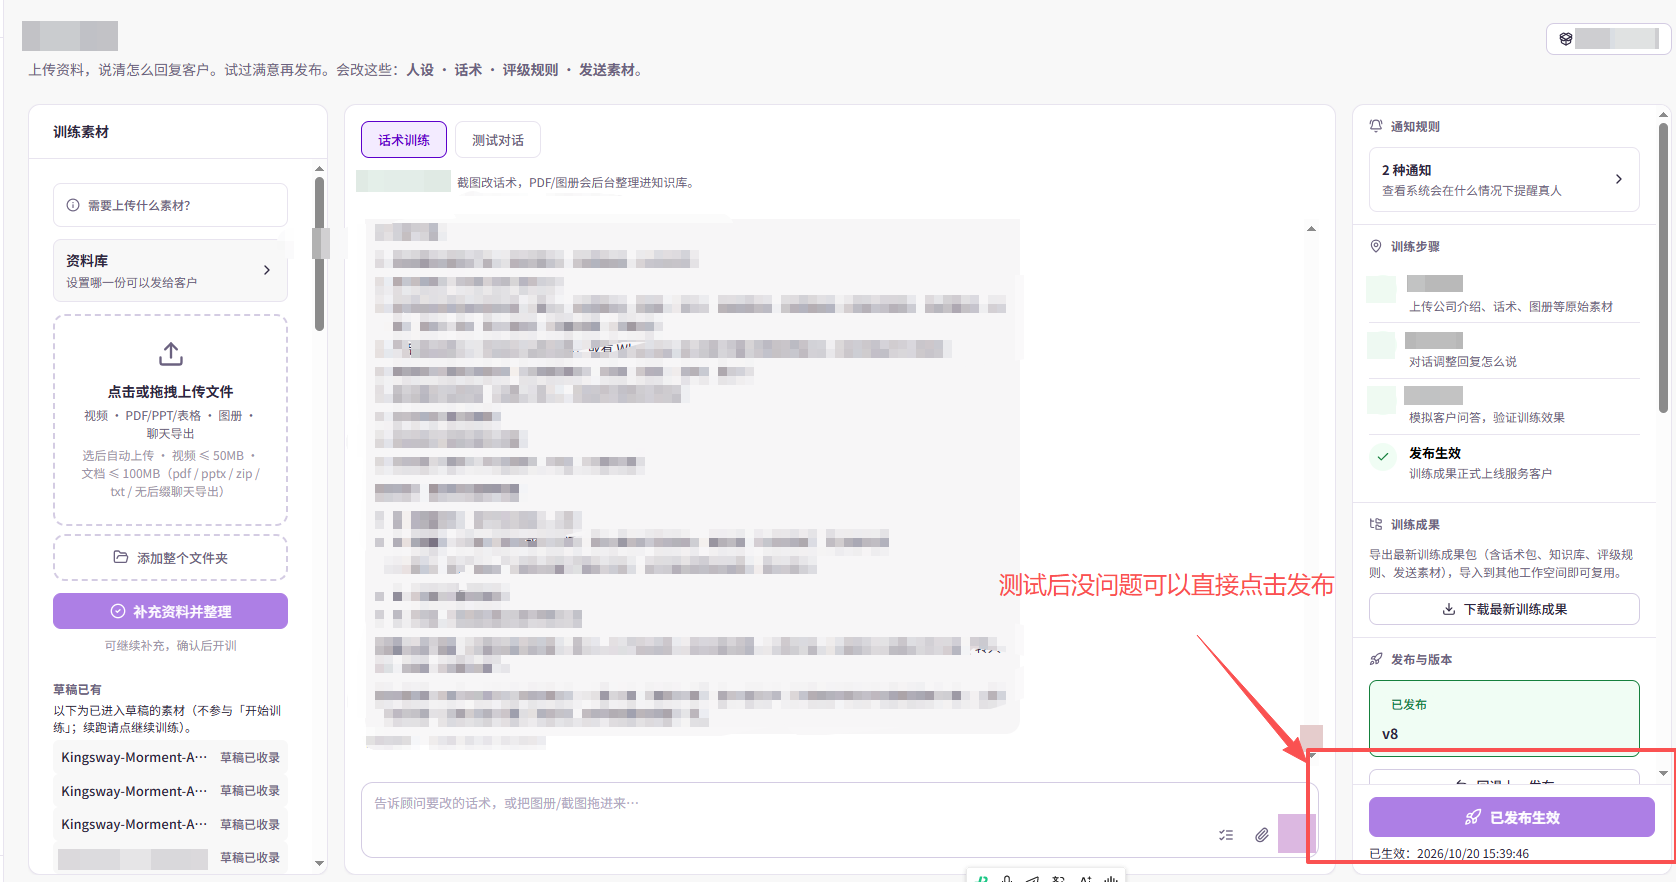Image resolution: width=1676 pixels, height=882 pixels.
Task: Click 可继续补充，确认后开训 hint text
Action: 170,646
